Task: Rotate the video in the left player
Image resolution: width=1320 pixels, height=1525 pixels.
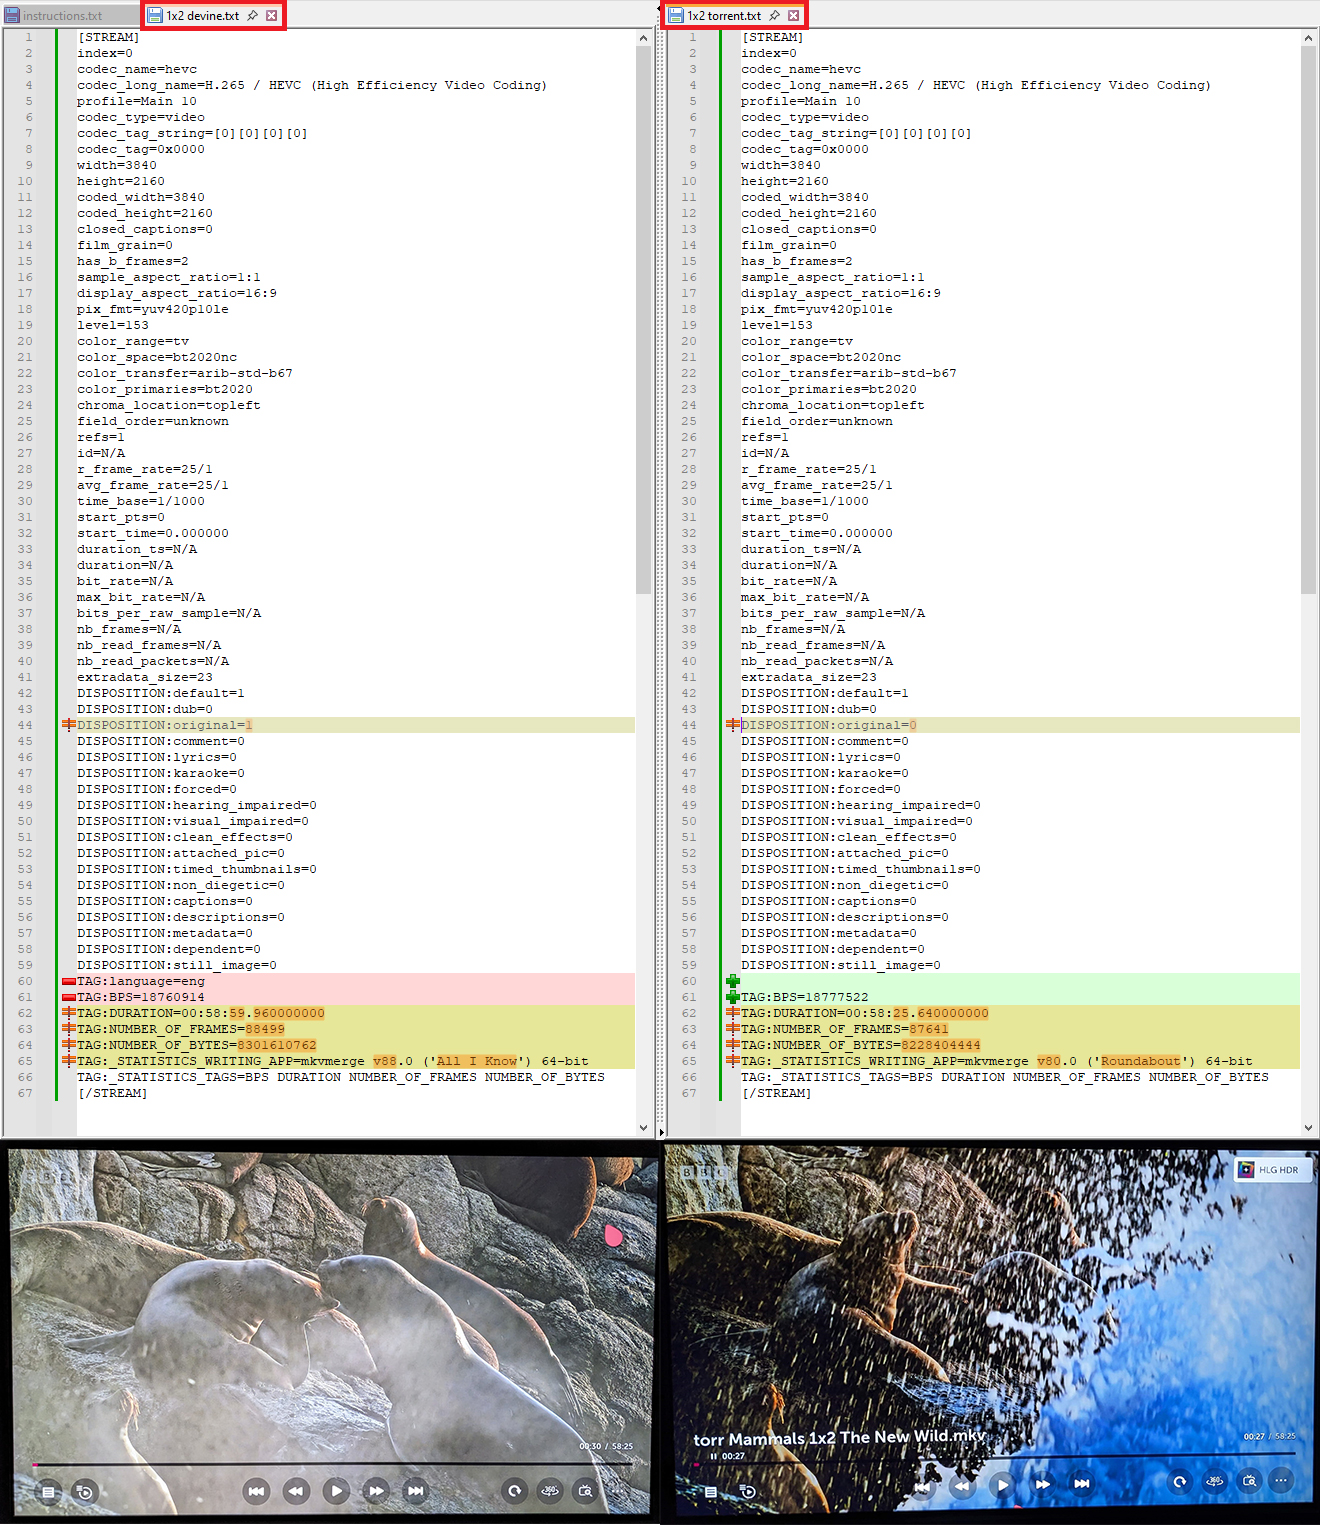Action: pyautogui.click(x=514, y=1491)
